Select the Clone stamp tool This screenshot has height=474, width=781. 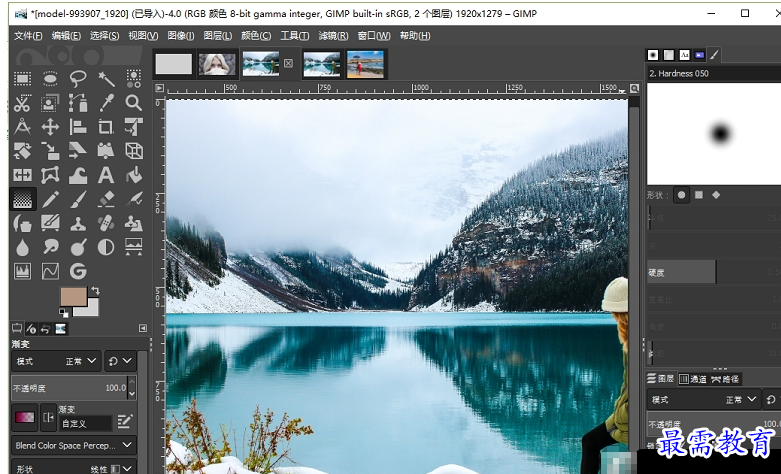[78, 223]
